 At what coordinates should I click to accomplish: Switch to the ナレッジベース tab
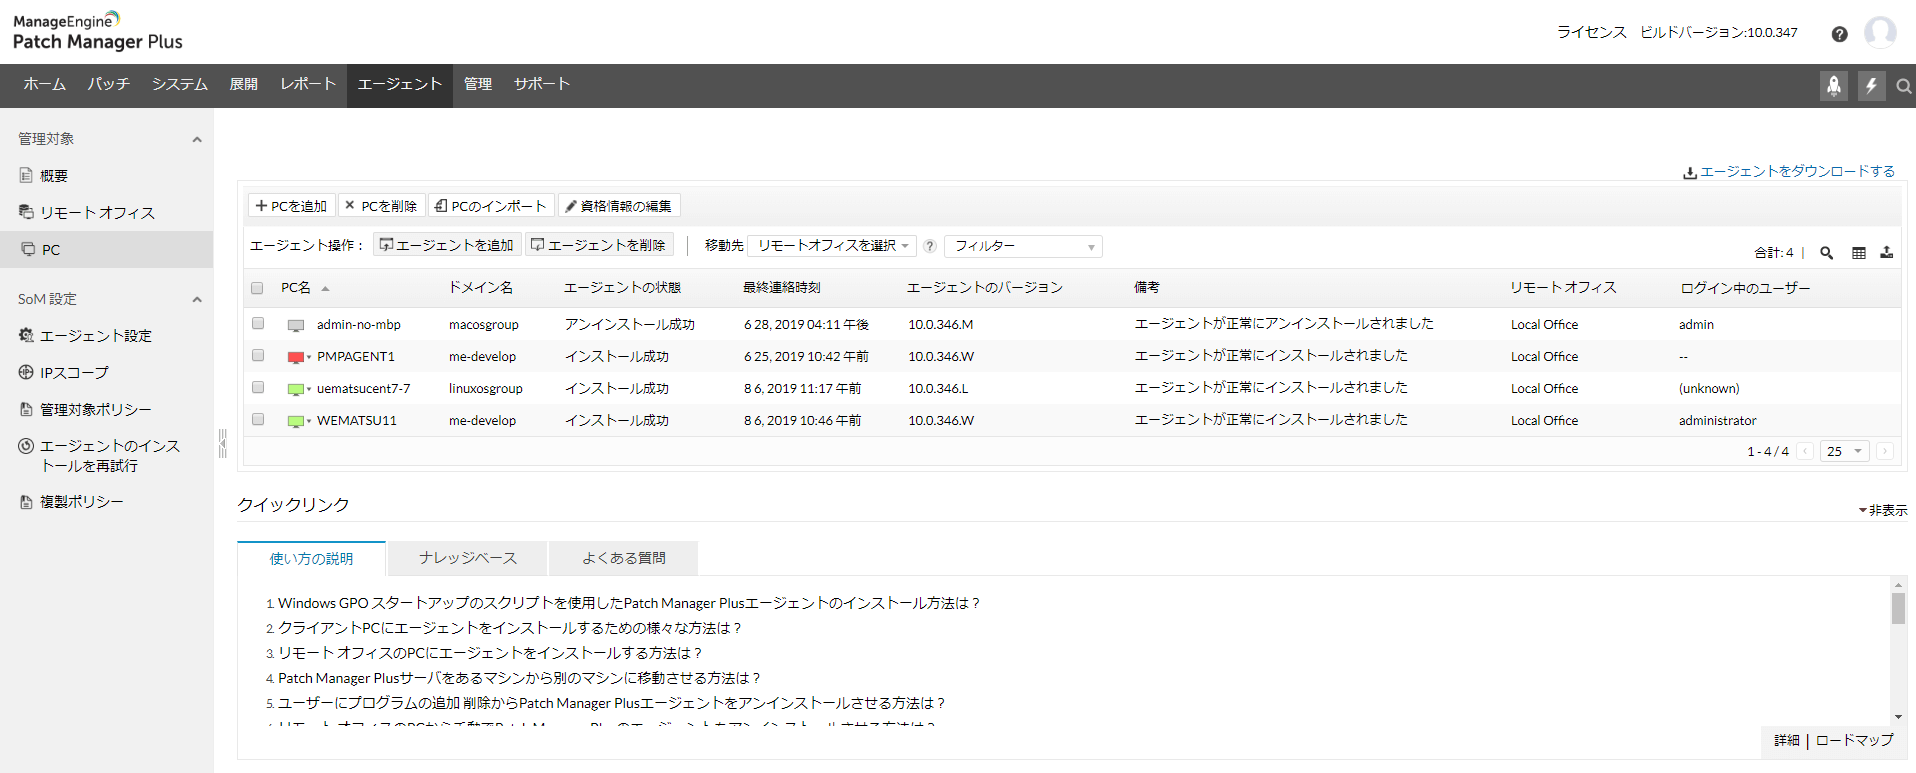click(x=468, y=558)
